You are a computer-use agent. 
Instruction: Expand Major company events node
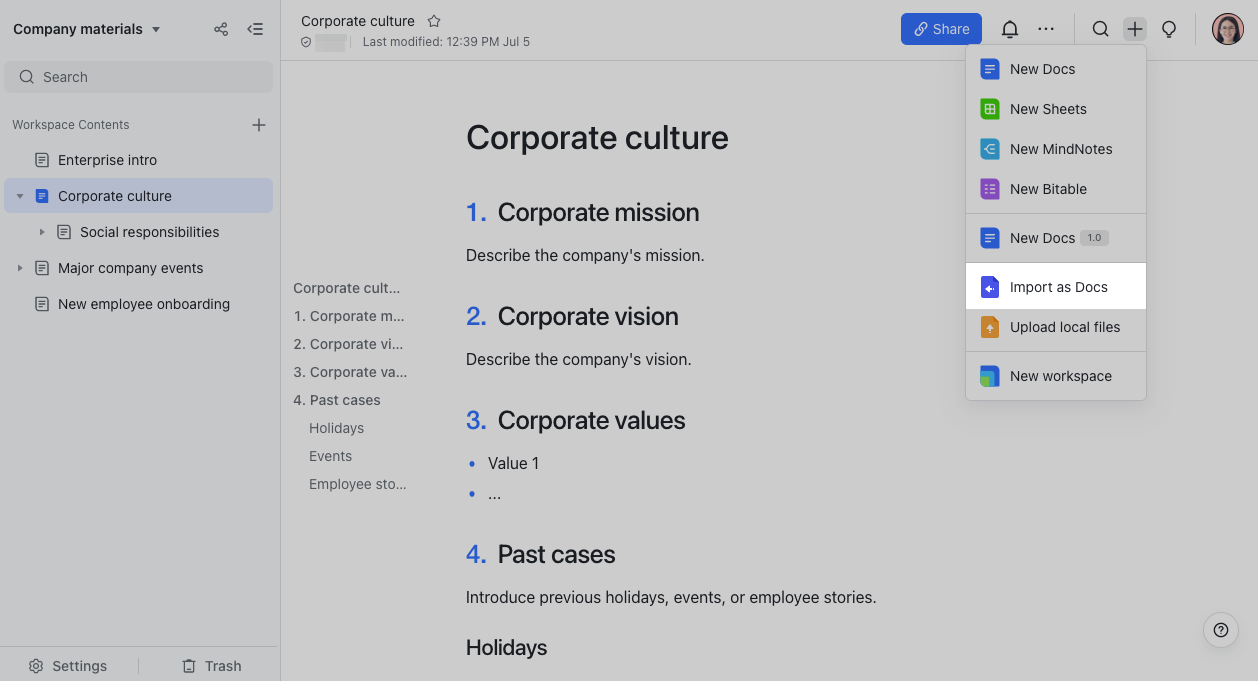[x=20, y=268]
